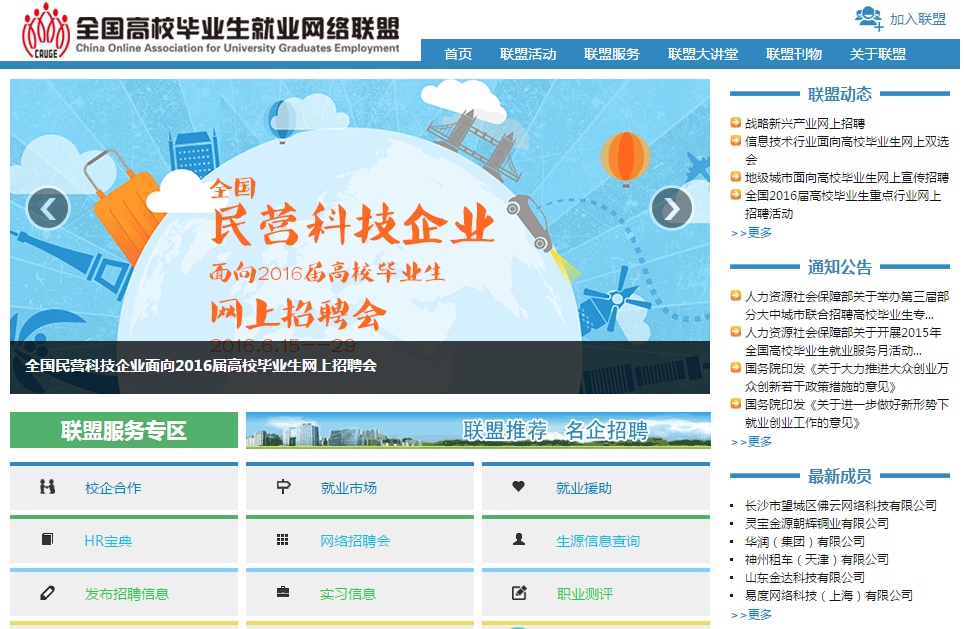Click the 实习信息 briefcase icon
The width and height of the screenshot is (964, 629).
coord(283,593)
